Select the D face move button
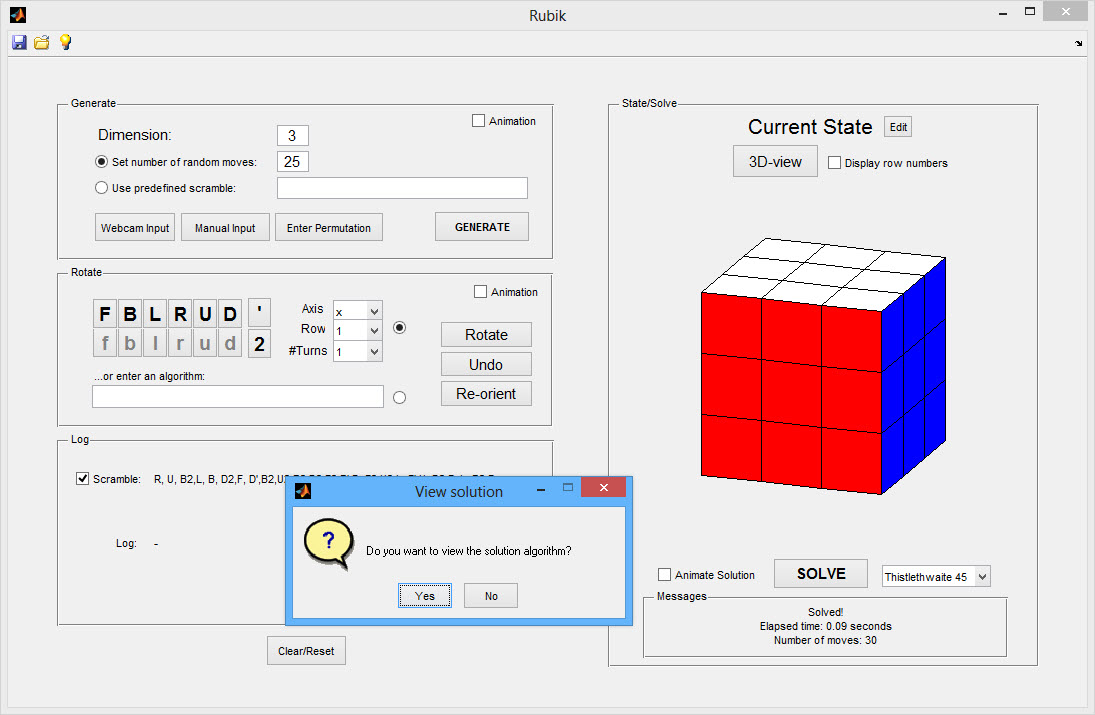This screenshot has width=1095, height=715. coord(230,314)
